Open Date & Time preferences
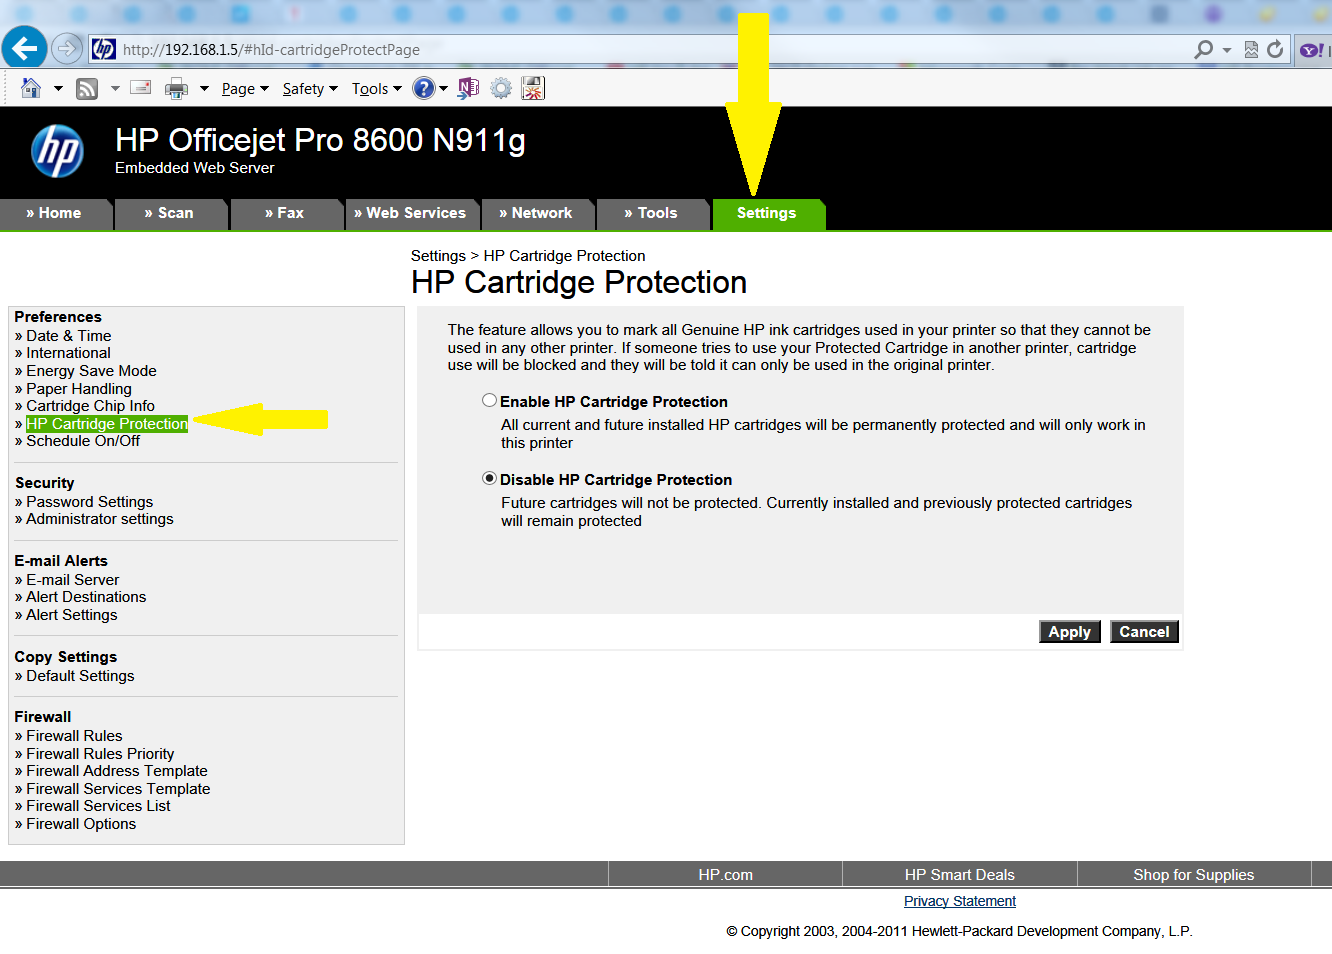This screenshot has width=1332, height=954. click(69, 336)
